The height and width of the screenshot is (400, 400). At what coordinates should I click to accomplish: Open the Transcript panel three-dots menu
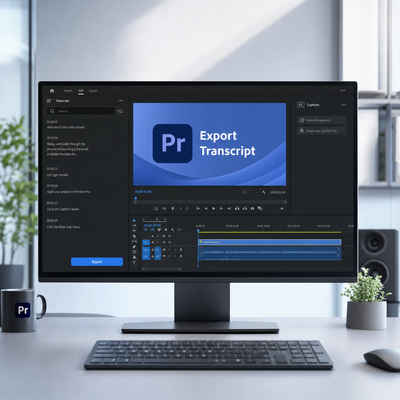(x=121, y=101)
